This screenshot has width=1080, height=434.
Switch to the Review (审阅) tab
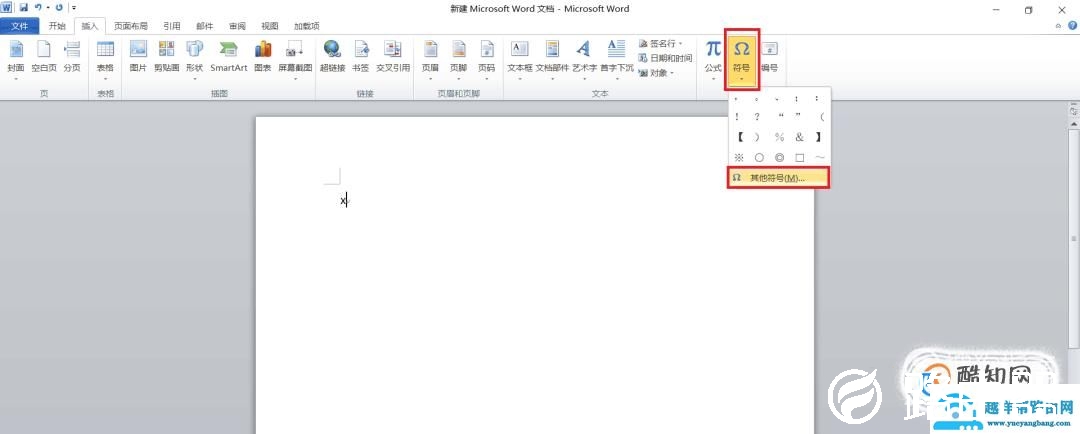238,26
